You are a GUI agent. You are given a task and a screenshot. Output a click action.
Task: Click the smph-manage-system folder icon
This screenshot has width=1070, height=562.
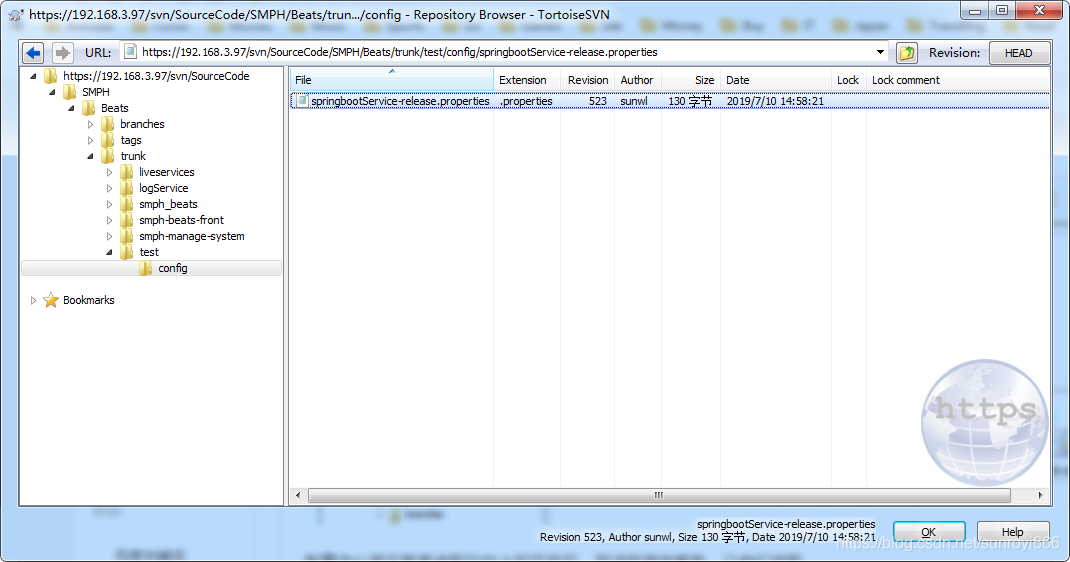click(127, 236)
